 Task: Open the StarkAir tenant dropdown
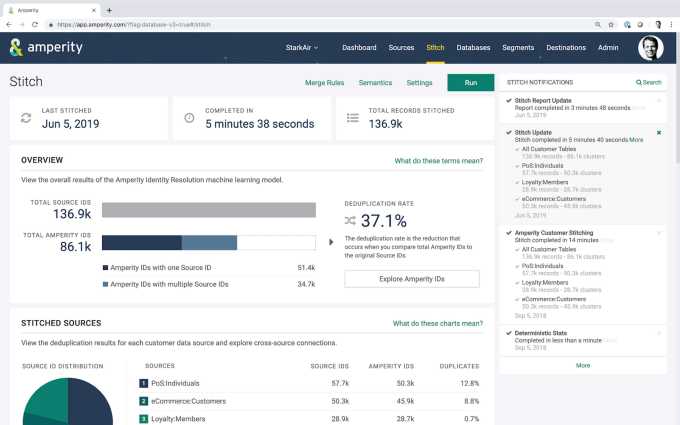click(x=300, y=47)
